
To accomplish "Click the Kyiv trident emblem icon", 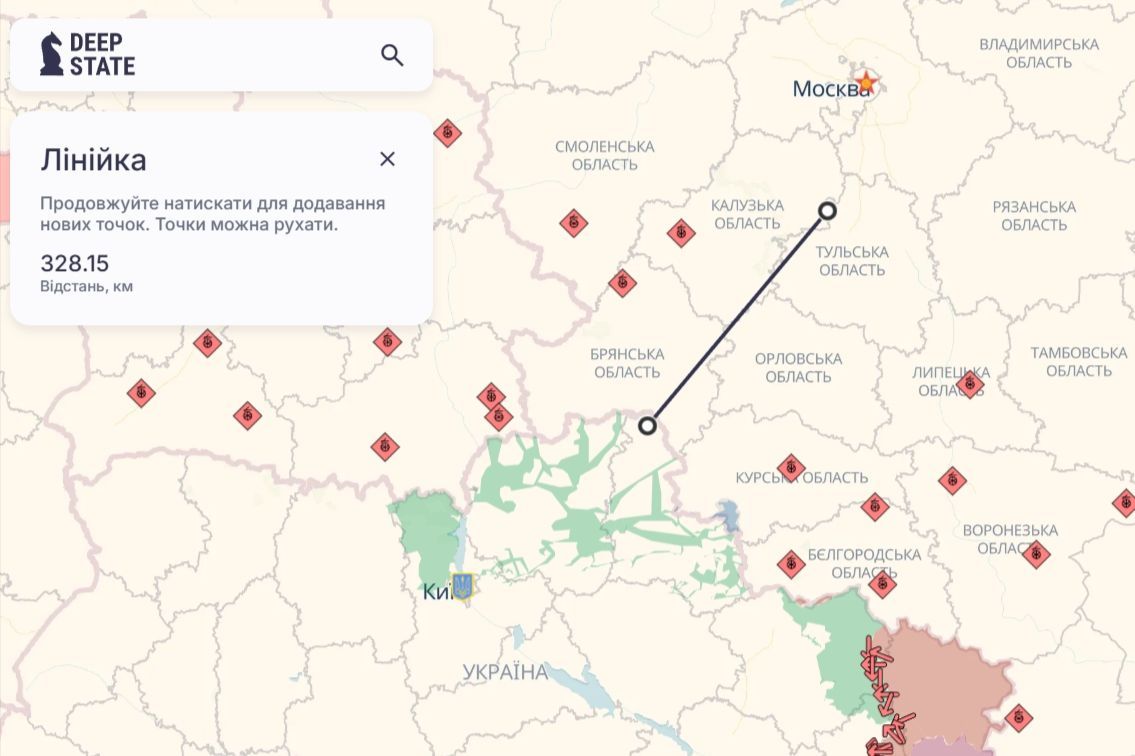I will point(462,586).
